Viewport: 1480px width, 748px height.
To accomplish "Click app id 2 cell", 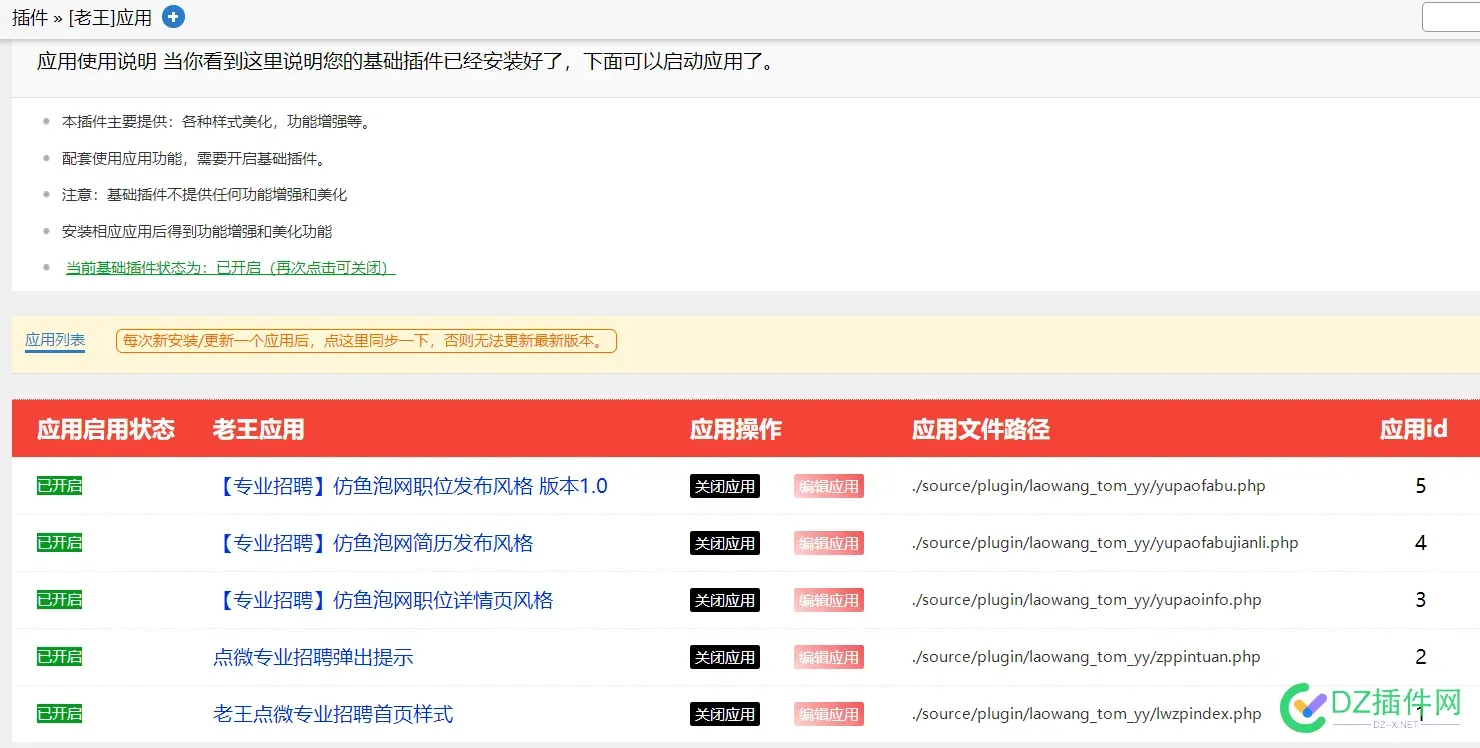I will [1421, 657].
